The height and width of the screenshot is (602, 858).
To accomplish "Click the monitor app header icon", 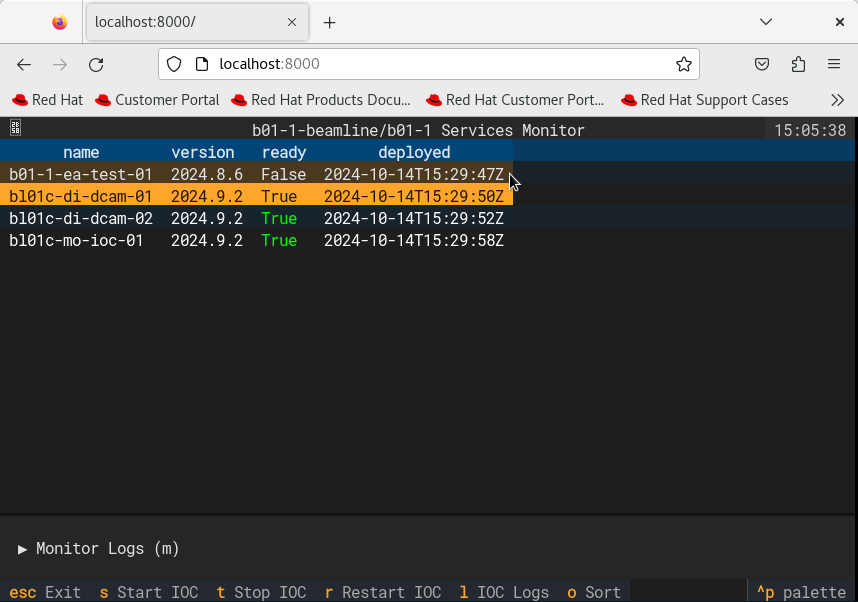I will (15, 128).
